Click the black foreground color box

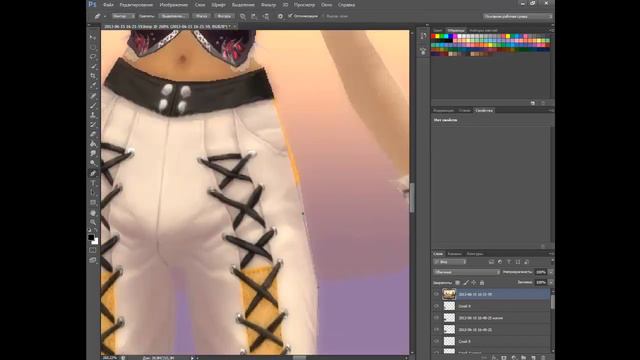91,237
